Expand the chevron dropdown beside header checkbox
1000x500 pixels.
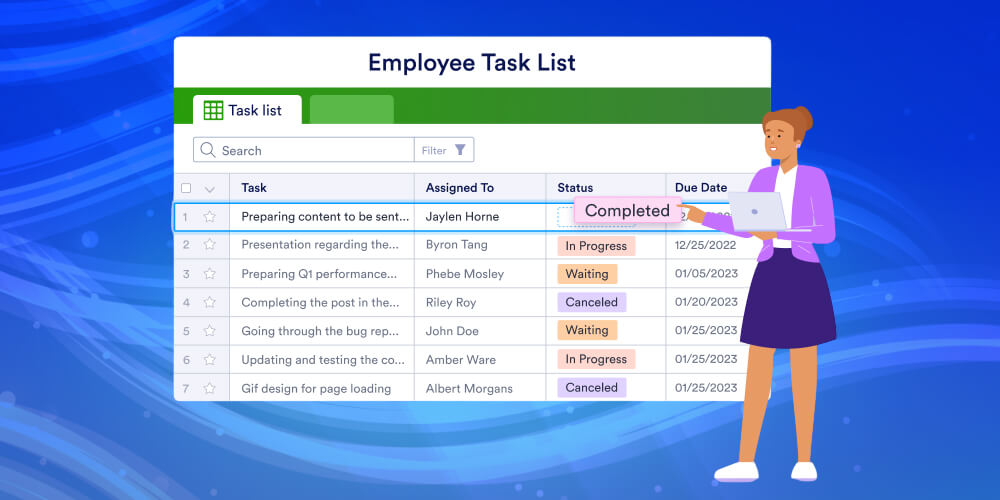210,188
